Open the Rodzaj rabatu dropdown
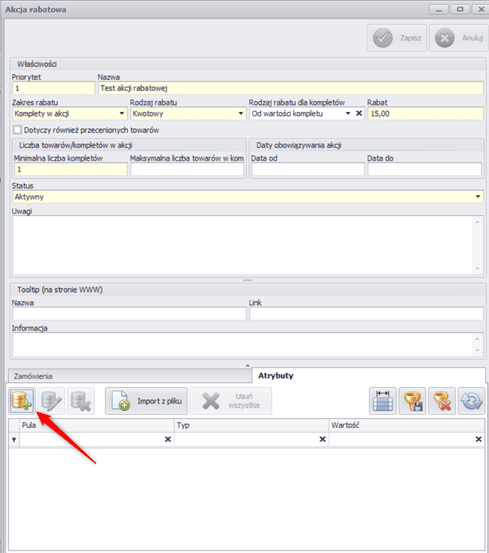The width and height of the screenshot is (489, 553). (x=241, y=114)
